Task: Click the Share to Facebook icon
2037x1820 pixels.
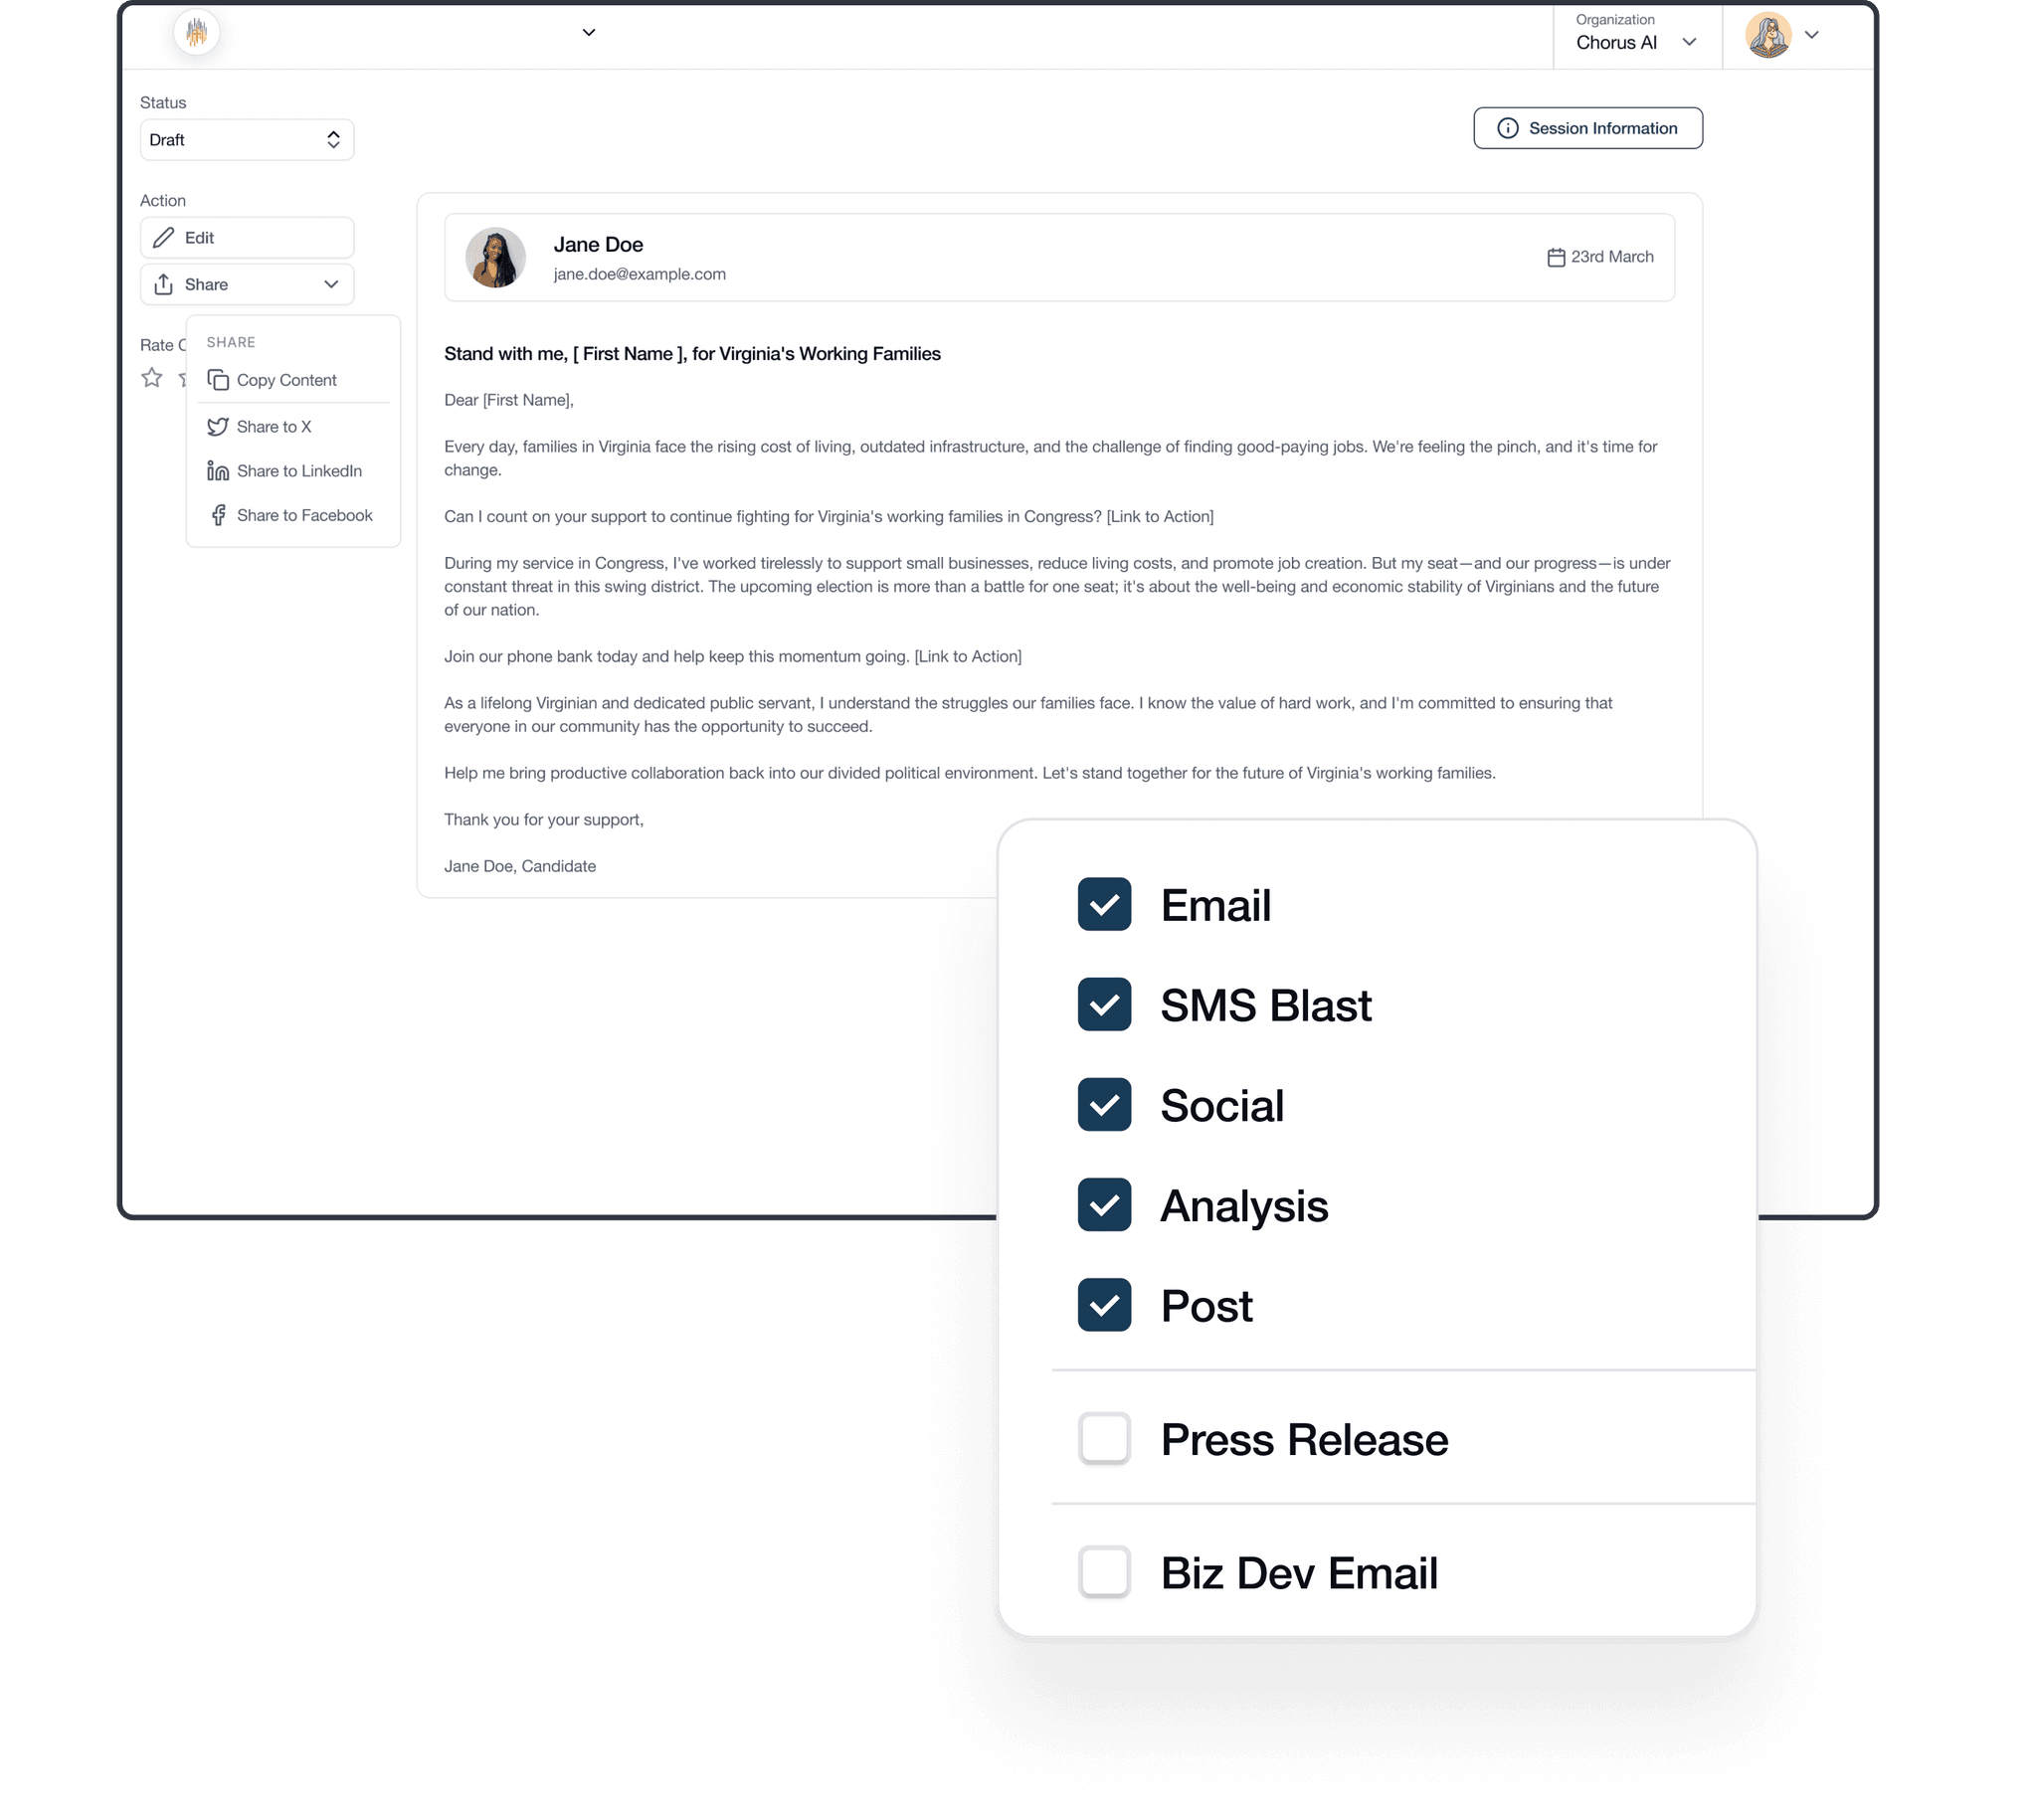Action: pyautogui.click(x=218, y=515)
